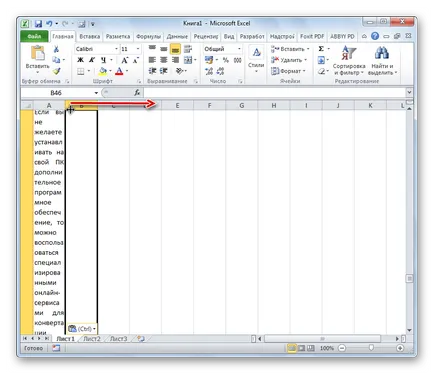Click the Increase decimal icon
This screenshot has height=374, width=434.
click(x=209, y=71)
